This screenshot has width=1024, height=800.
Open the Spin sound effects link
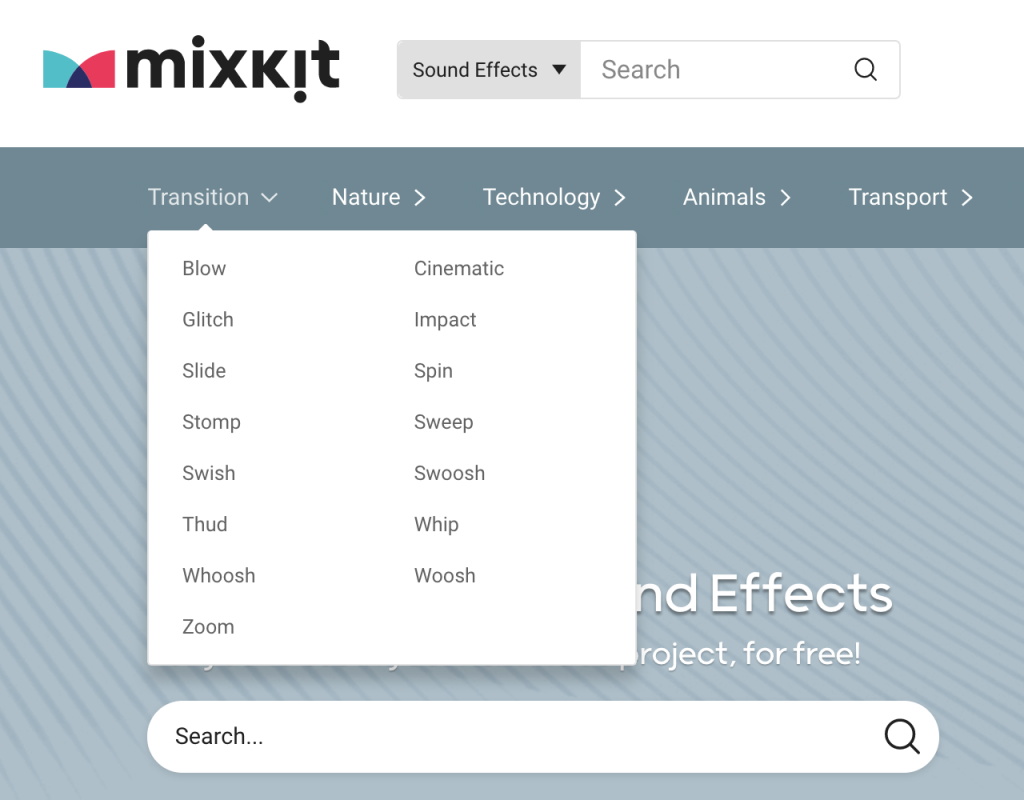(x=433, y=372)
